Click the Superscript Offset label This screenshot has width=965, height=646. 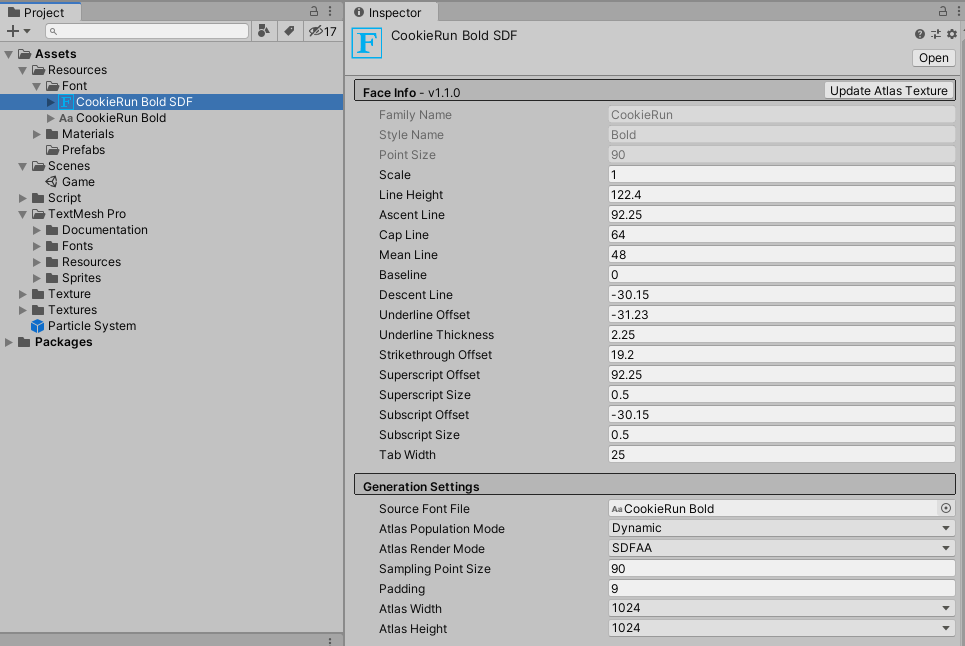(x=429, y=375)
